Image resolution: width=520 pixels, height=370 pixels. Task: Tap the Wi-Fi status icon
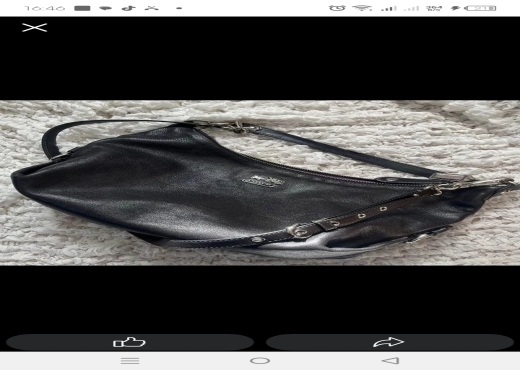362,8
